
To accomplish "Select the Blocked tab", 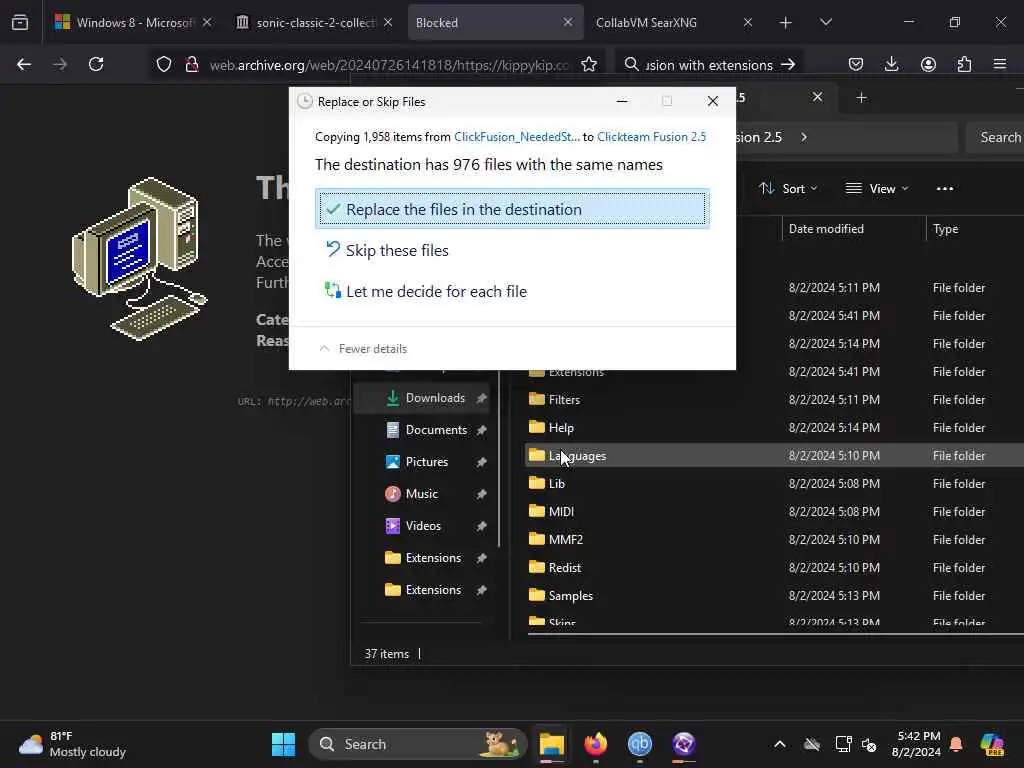I will pos(494,22).
